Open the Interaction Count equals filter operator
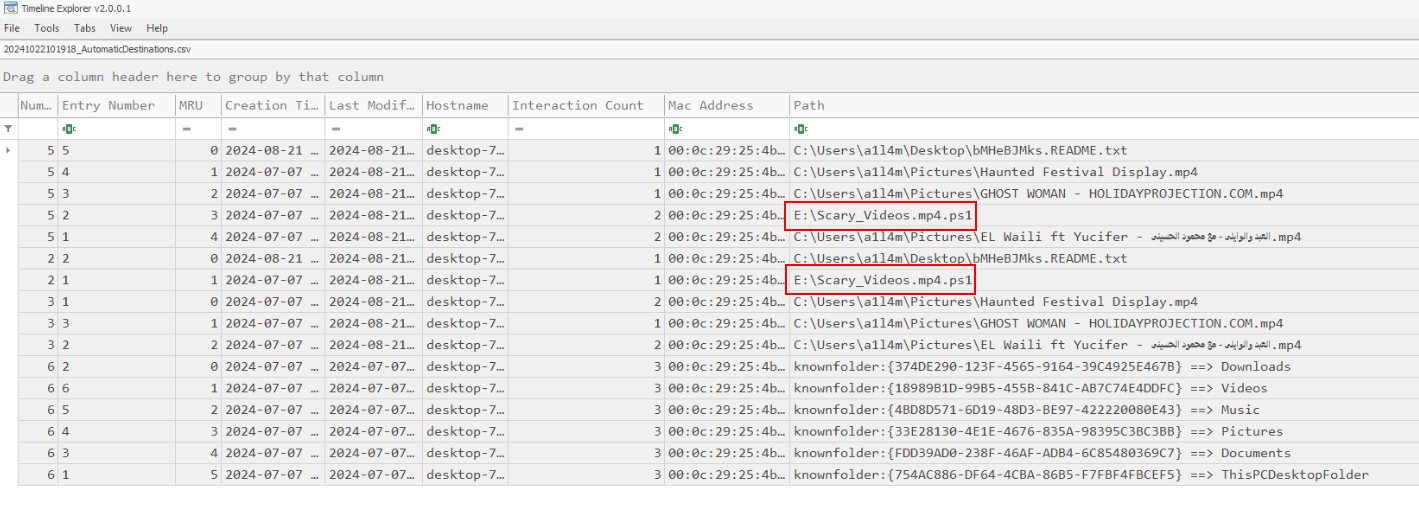The image size is (1419, 524). point(519,129)
